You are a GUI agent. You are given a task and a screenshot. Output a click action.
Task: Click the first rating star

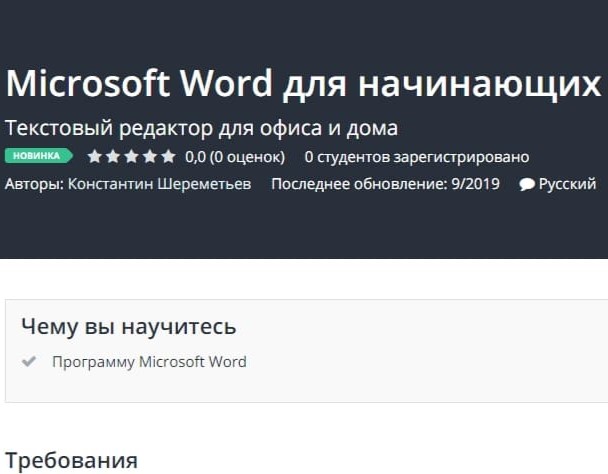[94, 157]
